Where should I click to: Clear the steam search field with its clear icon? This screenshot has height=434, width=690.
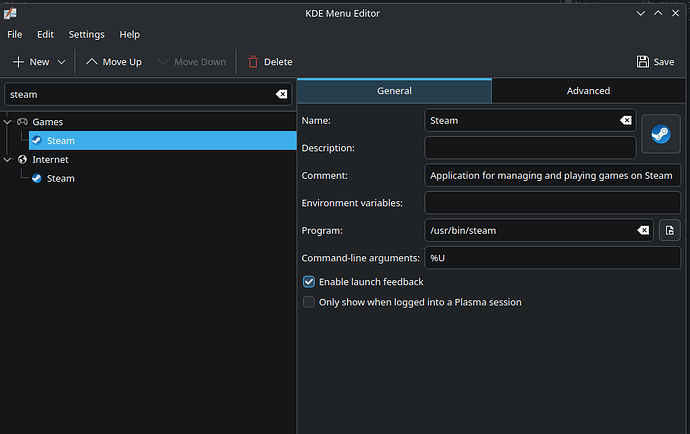[281, 94]
